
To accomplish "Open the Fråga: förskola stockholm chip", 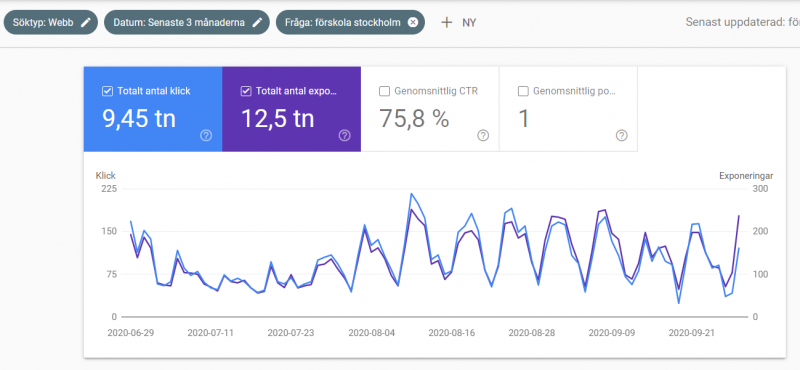I will (x=350, y=22).
